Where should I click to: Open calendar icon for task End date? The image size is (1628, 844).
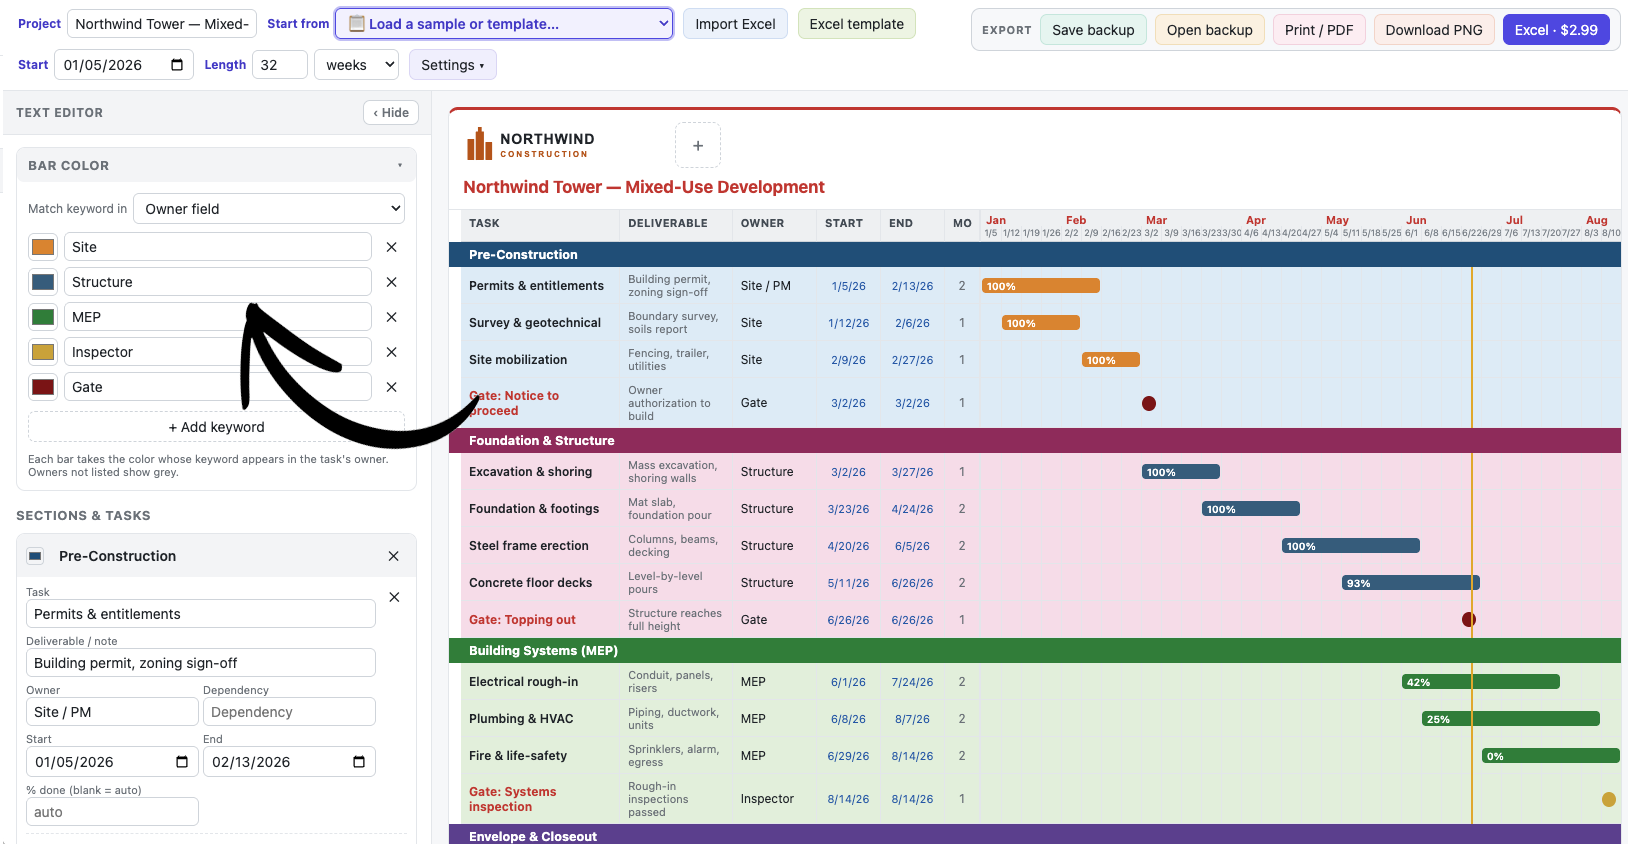click(359, 762)
